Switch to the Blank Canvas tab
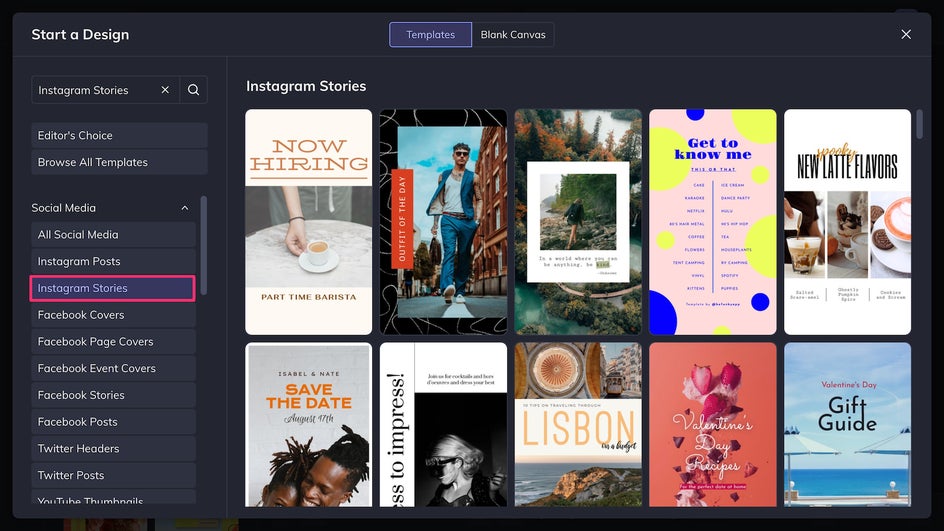 [x=513, y=34]
